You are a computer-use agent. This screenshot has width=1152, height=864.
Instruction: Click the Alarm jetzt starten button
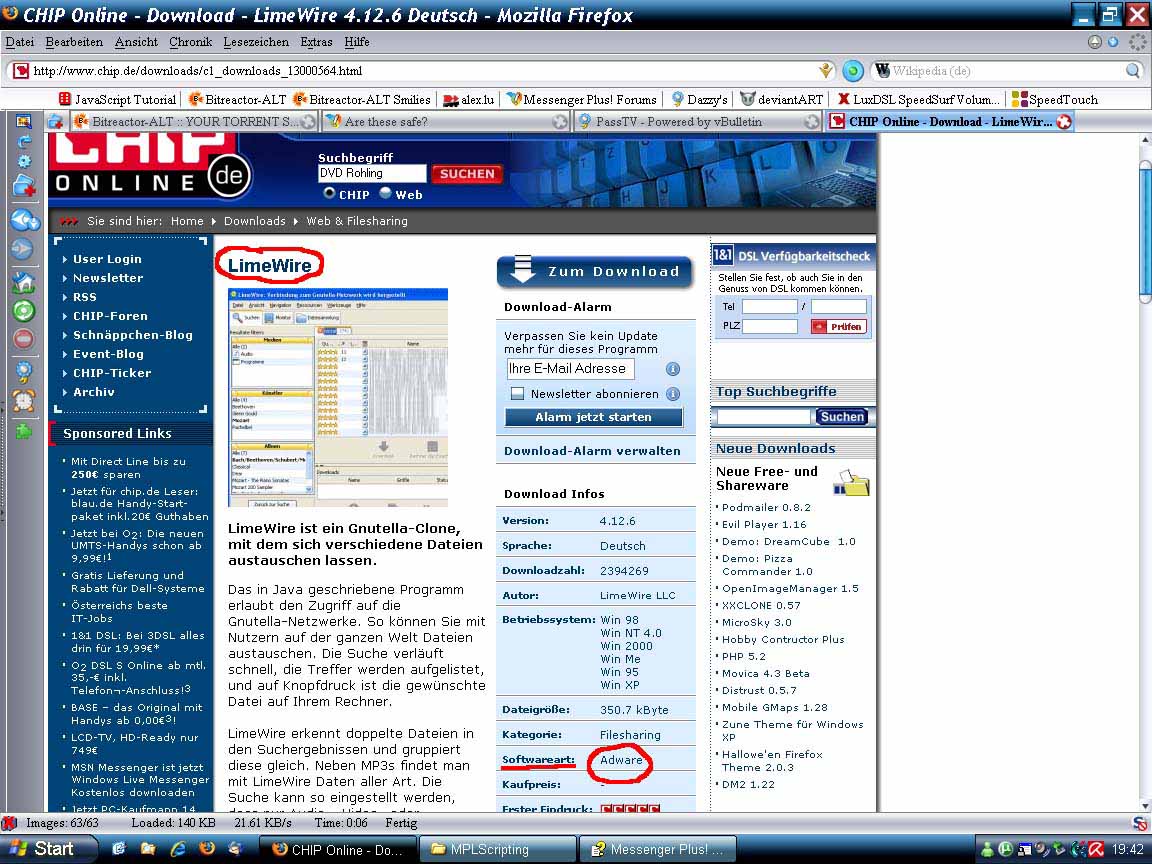pos(593,417)
